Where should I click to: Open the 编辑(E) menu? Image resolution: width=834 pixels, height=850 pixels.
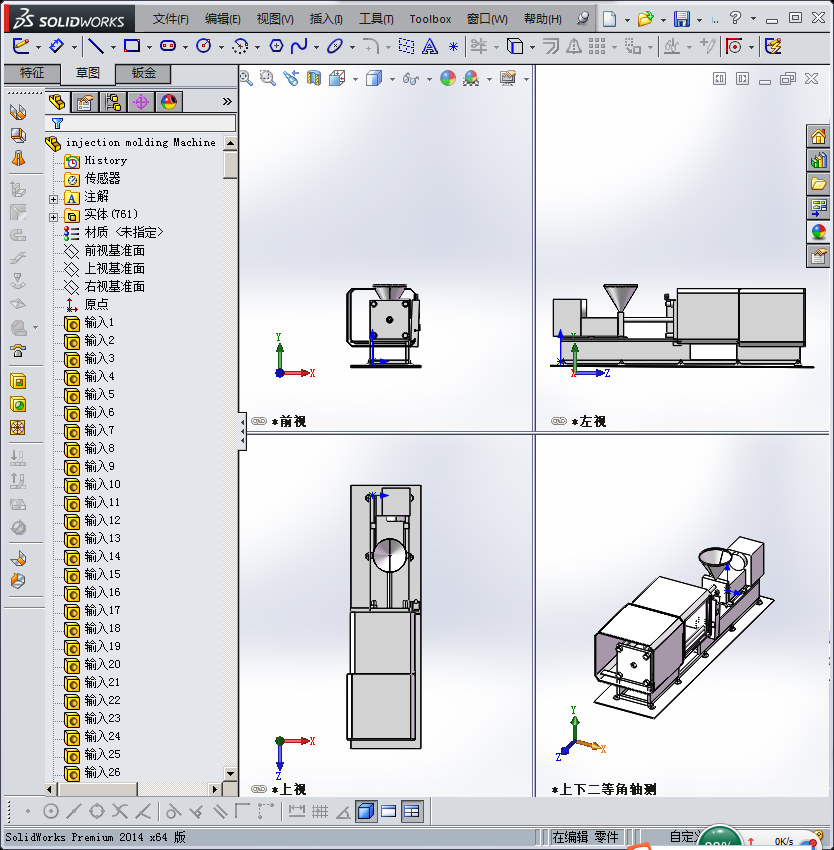coord(223,19)
